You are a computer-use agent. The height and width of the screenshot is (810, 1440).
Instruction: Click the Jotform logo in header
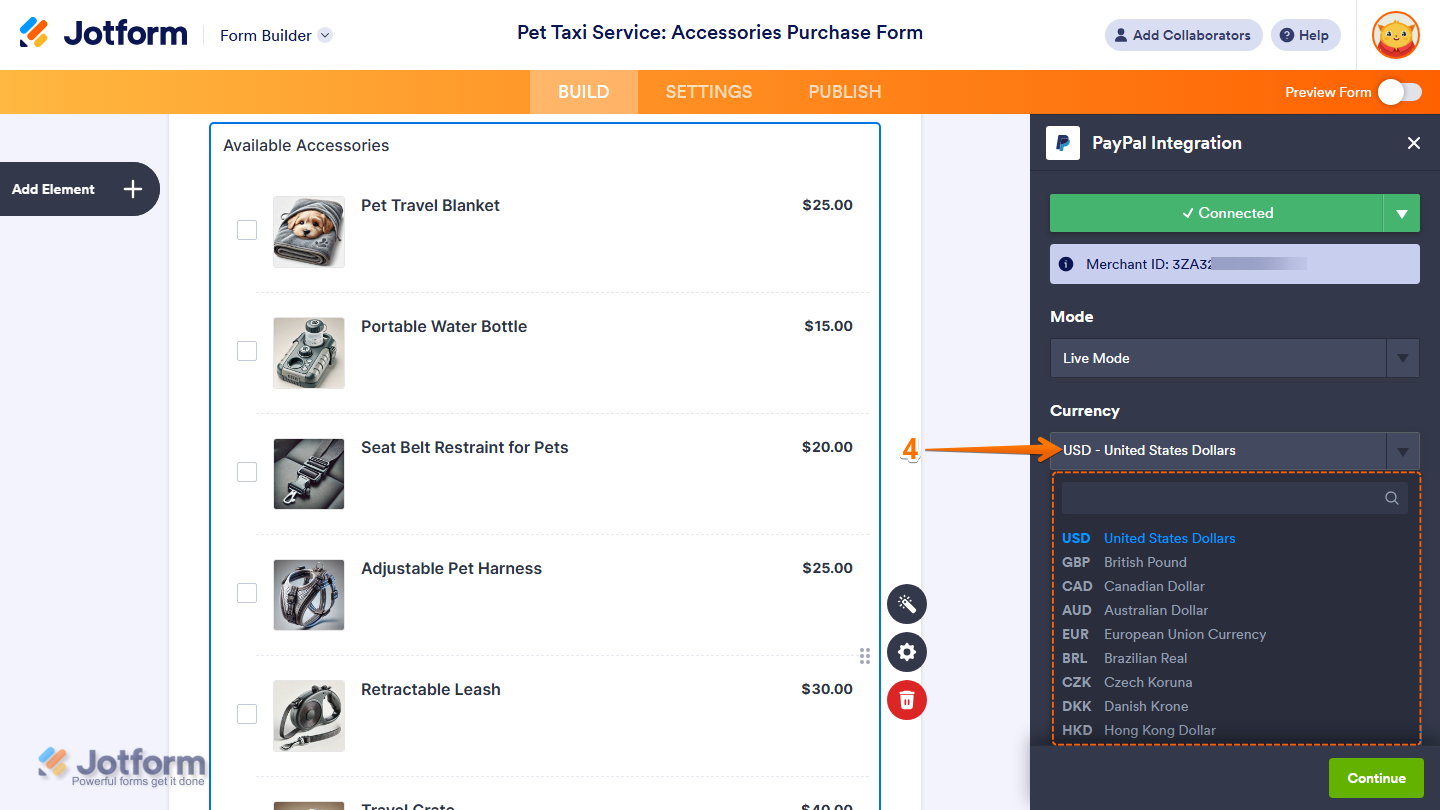coord(104,34)
